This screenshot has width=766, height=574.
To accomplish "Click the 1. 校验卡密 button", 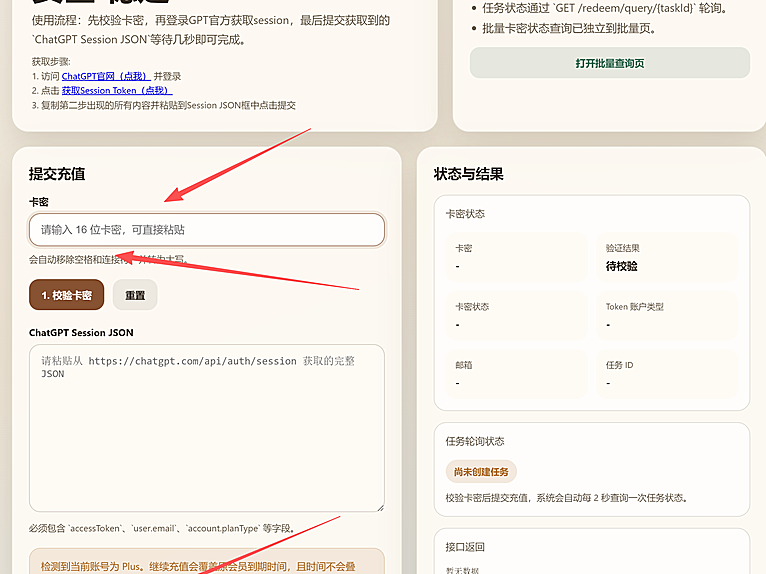I will (66, 295).
